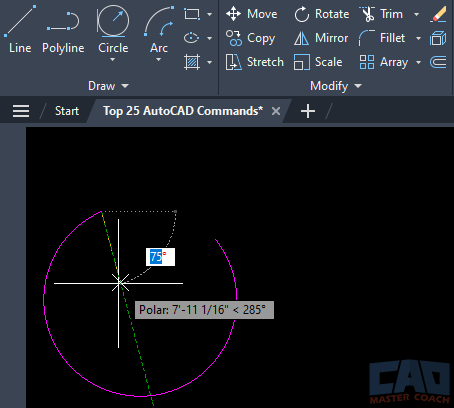Activate the Scale command

[x=318, y=62]
